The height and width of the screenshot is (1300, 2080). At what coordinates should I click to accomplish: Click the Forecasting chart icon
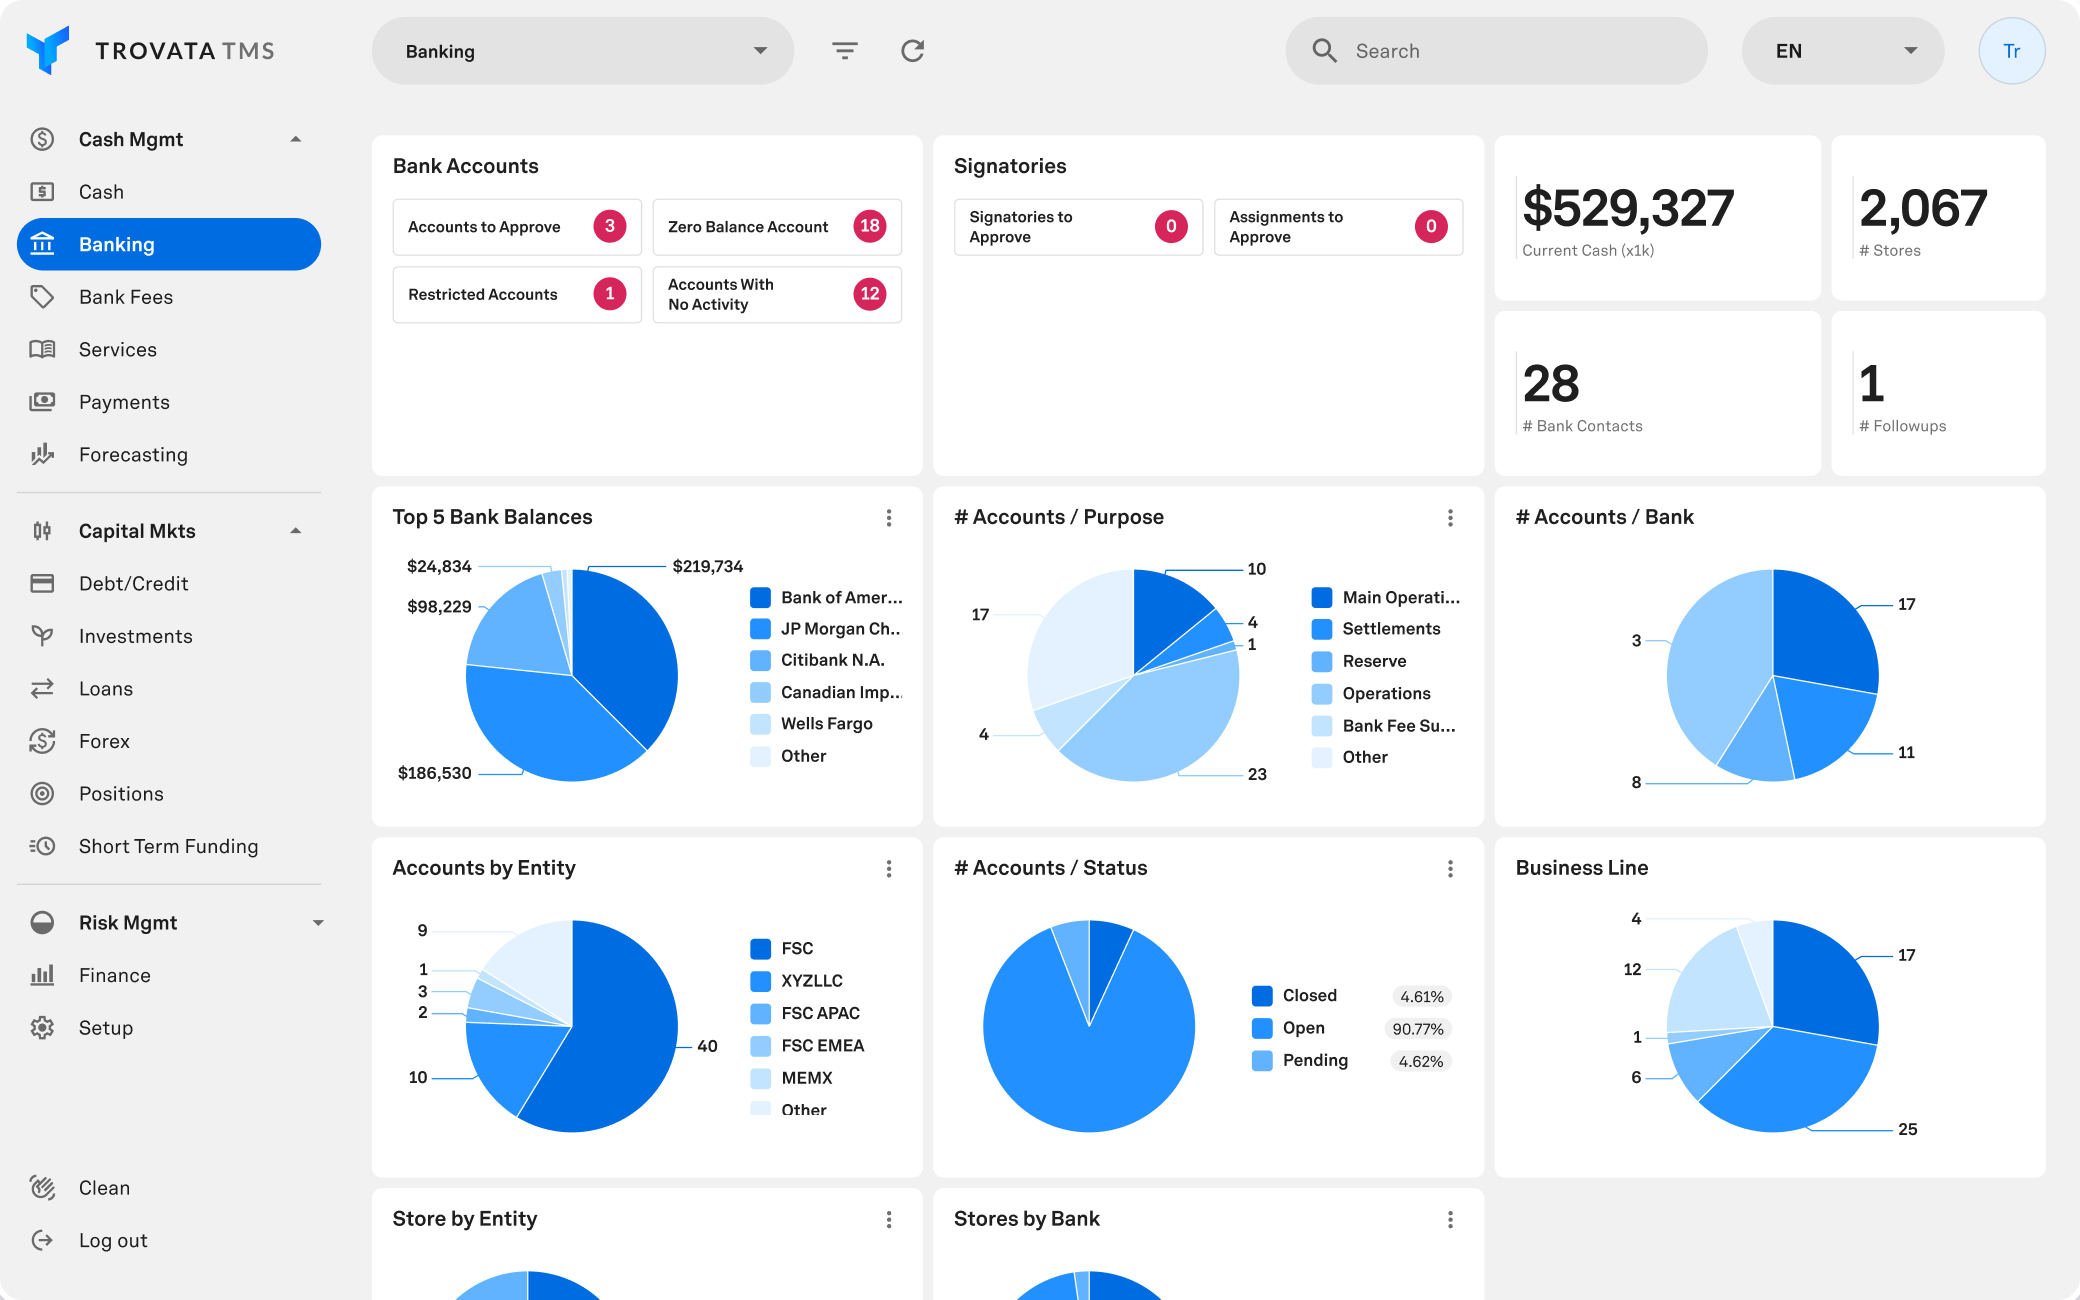tap(42, 454)
